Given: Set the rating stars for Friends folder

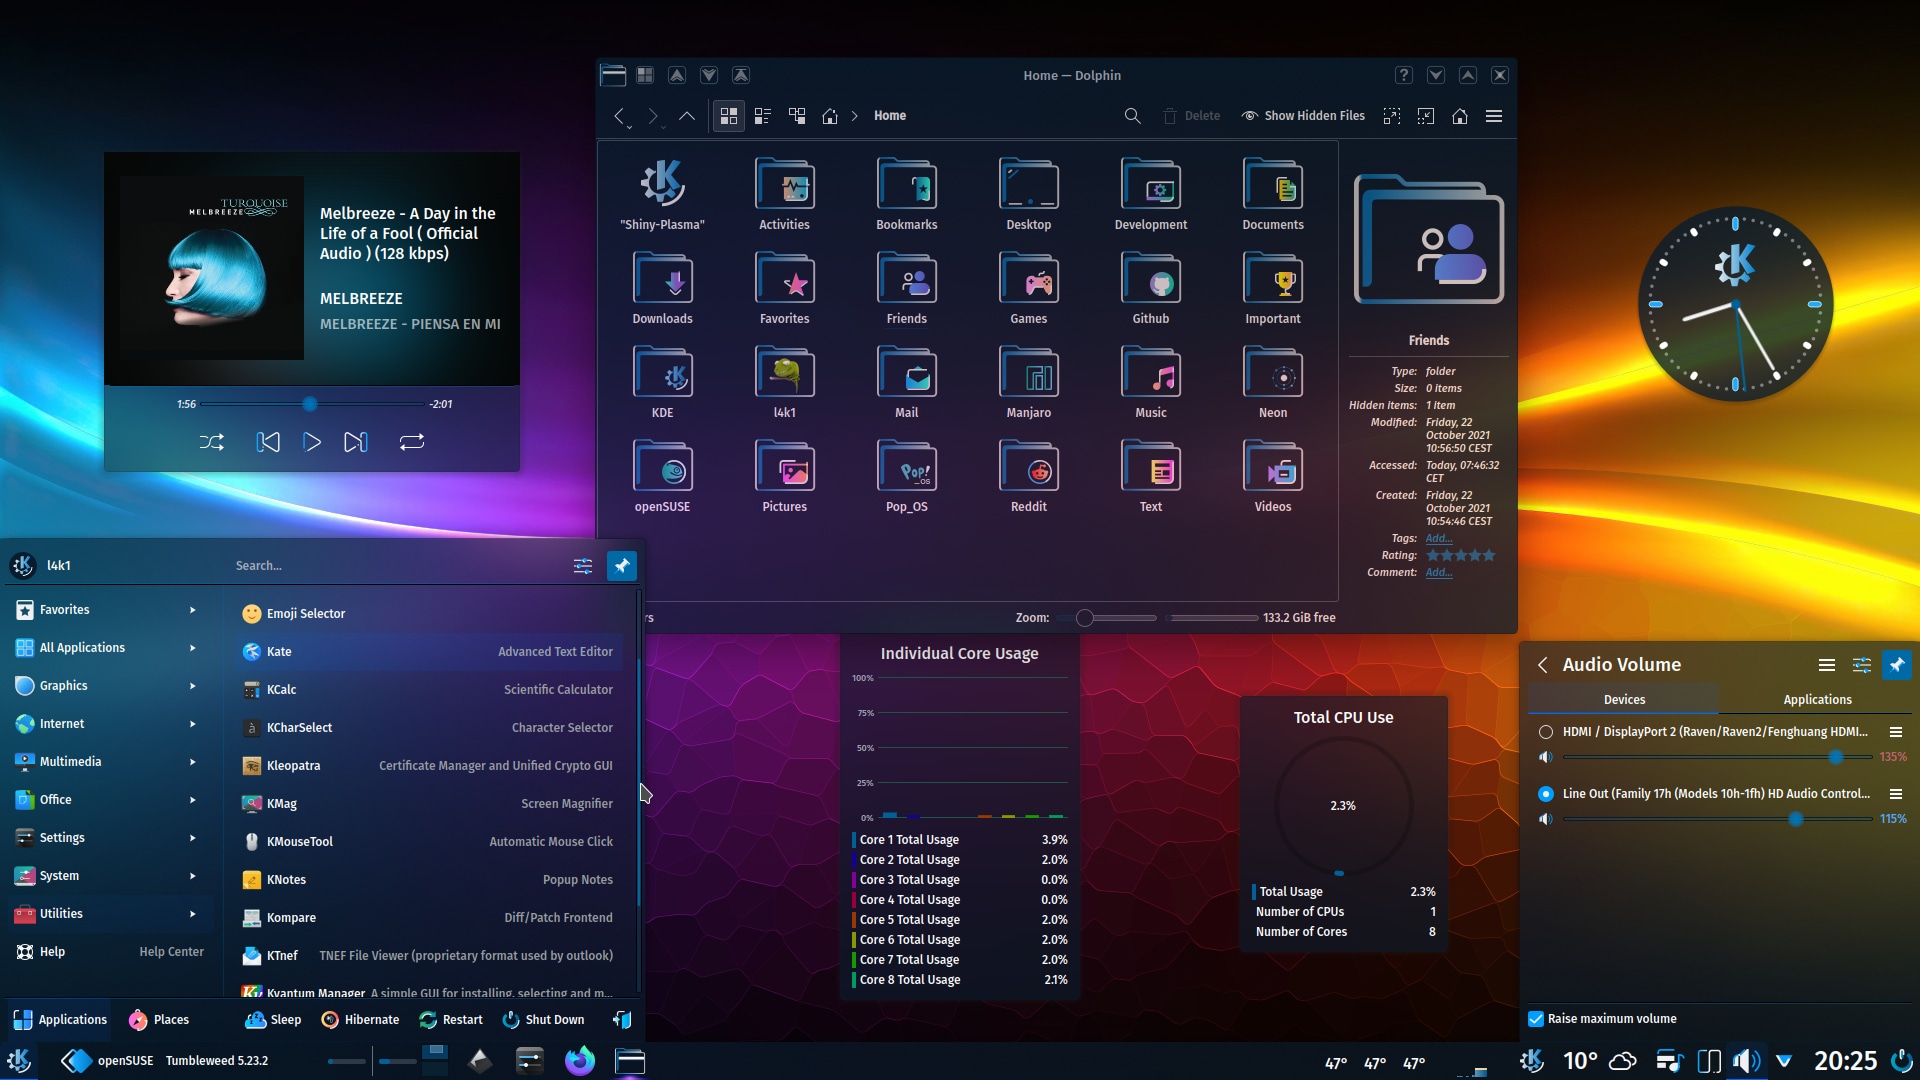Looking at the screenshot, I should point(1460,555).
